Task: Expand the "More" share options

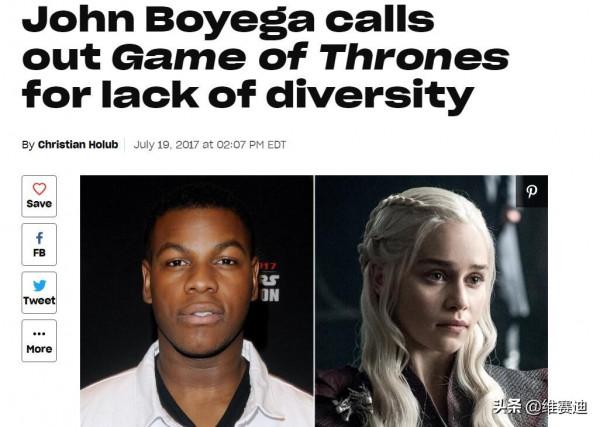Action: point(39,349)
